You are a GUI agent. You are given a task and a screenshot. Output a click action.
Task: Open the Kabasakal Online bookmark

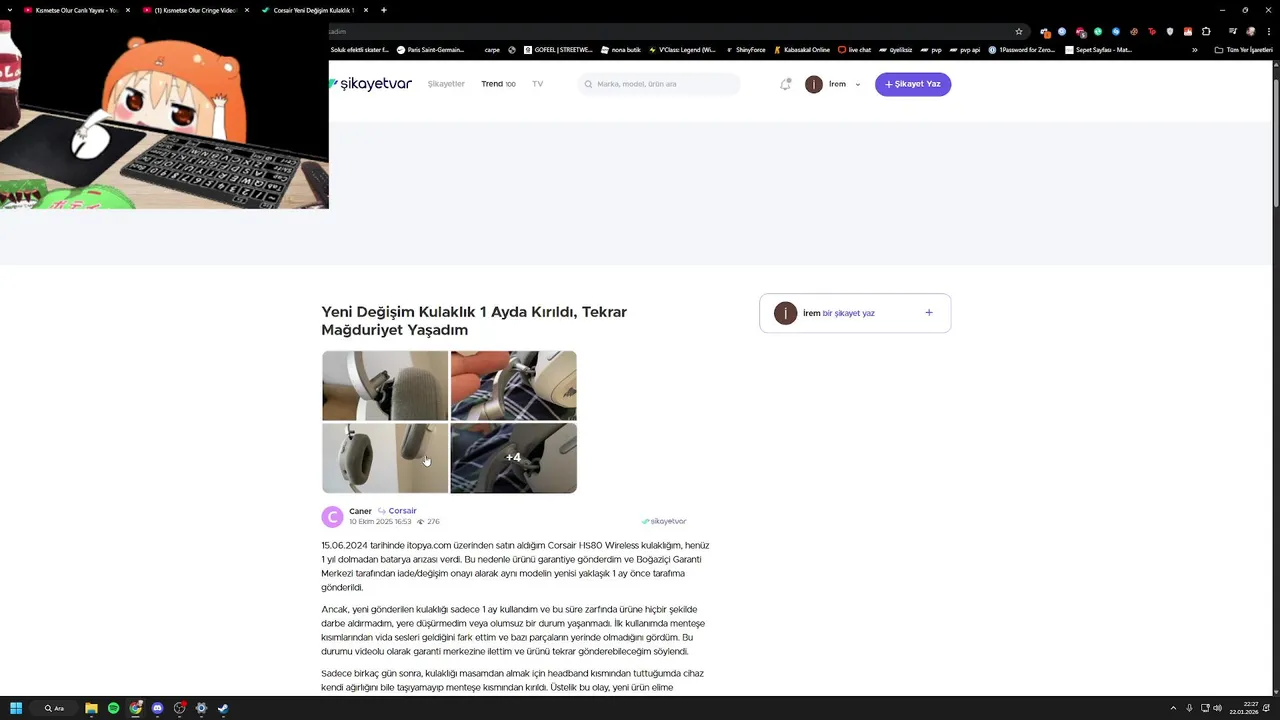pos(802,49)
